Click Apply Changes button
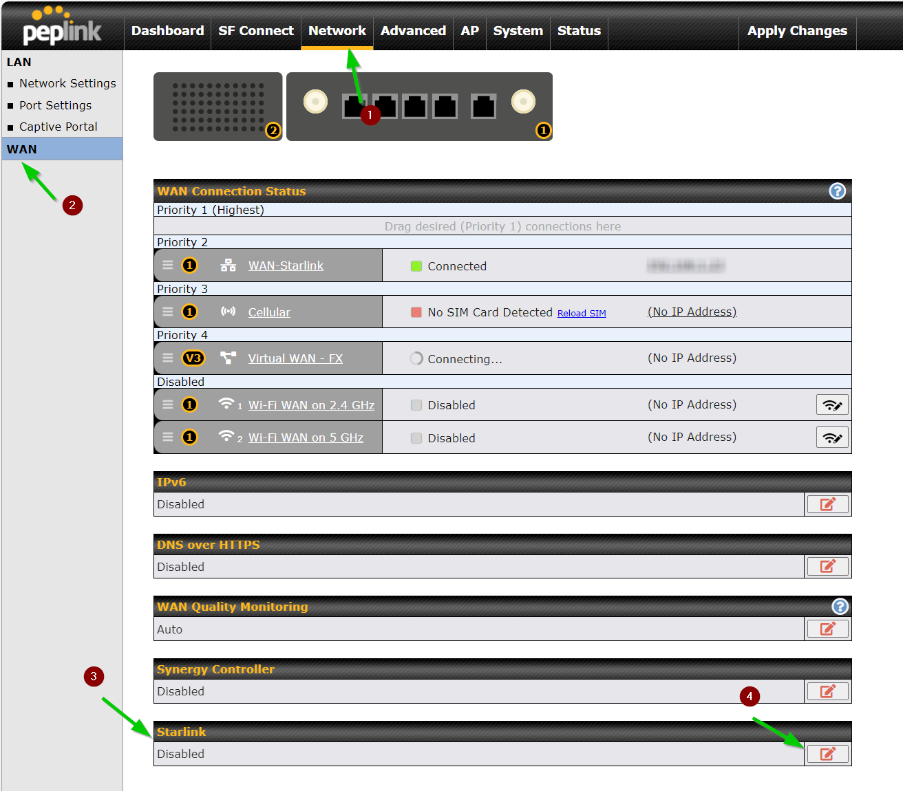The height and width of the screenshot is (791, 903). (x=797, y=31)
